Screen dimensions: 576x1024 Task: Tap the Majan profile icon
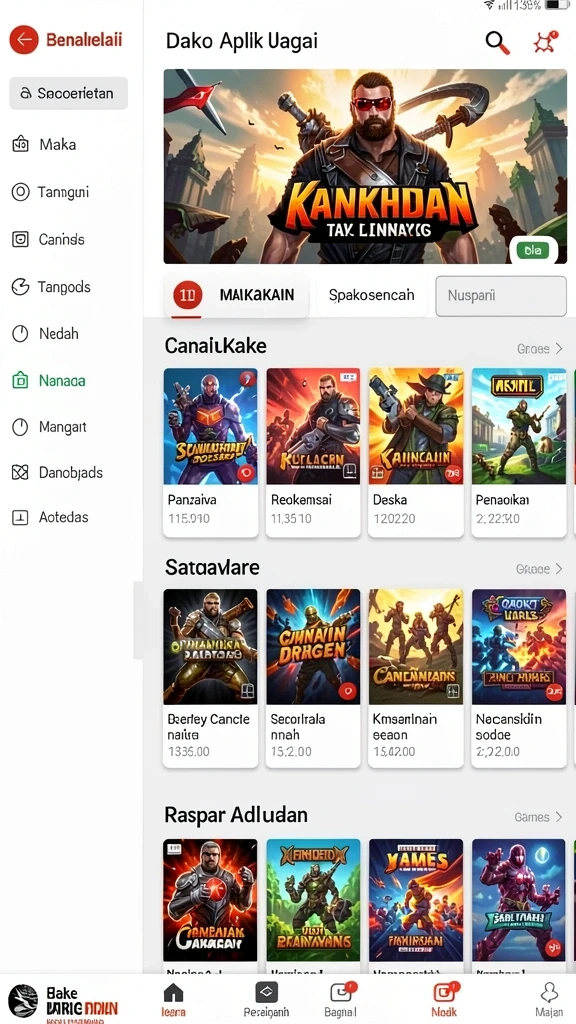[549, 993]
